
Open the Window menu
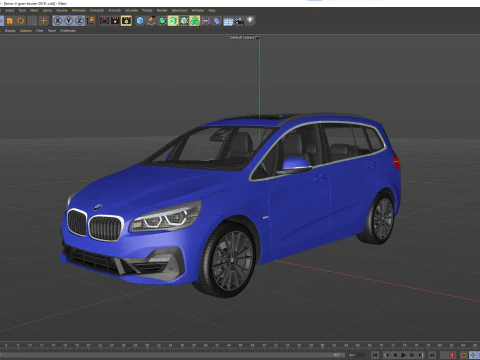[198, 10]
